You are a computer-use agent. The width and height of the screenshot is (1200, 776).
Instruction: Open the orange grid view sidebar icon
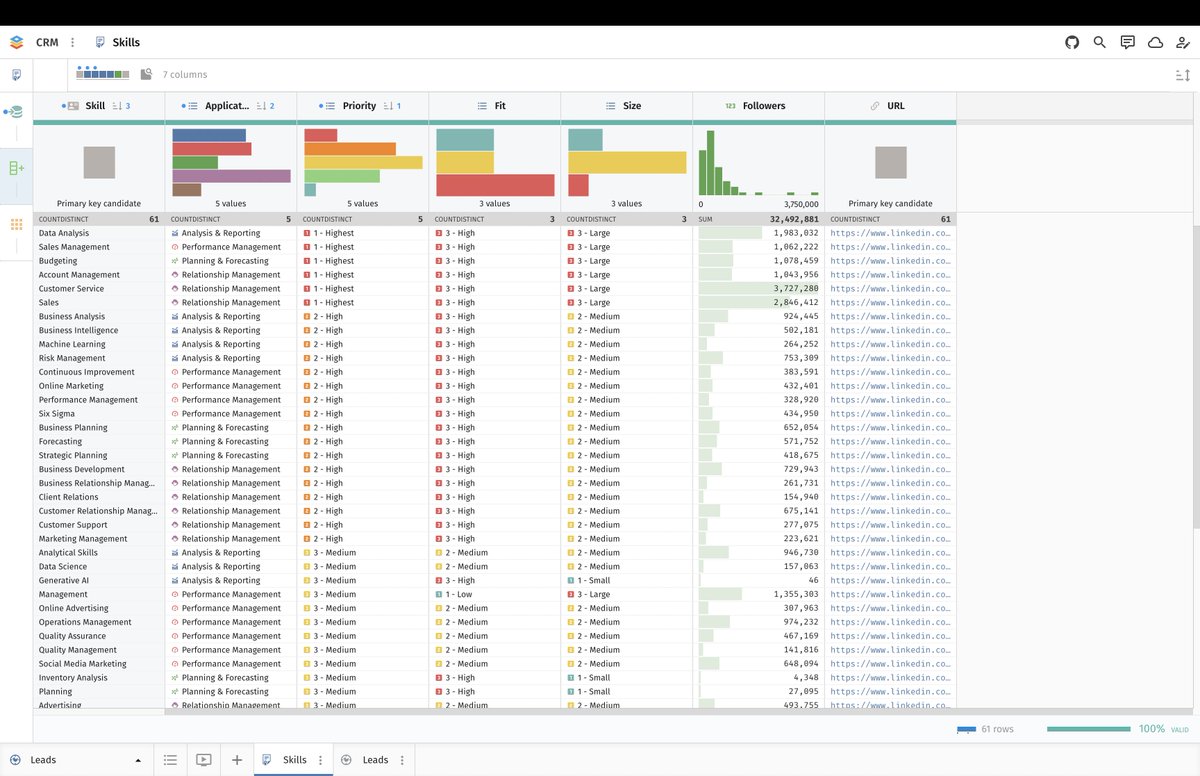coord(16,225)
